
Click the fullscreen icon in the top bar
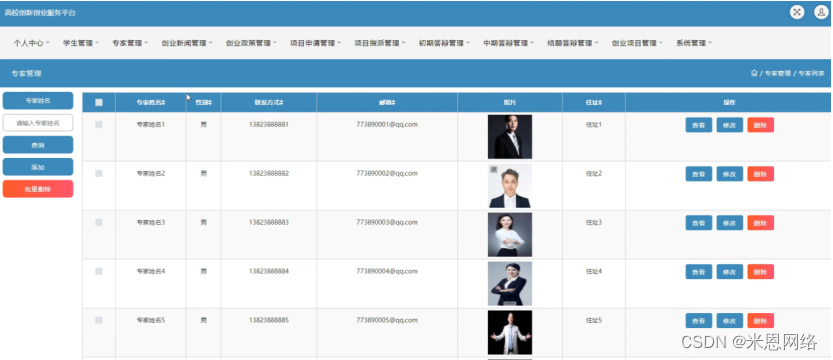pos(797,12)
